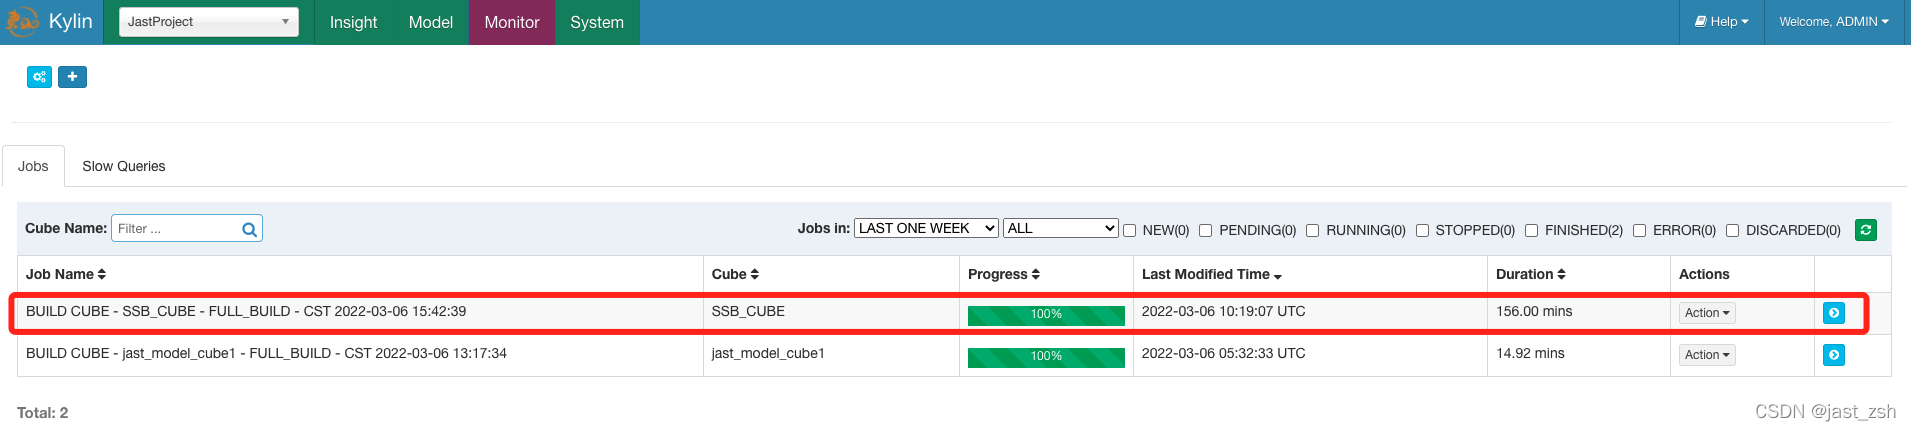Open details arrow for SSB_CUBE job
1911x431 pixels.
click(x=1834, y=313)
